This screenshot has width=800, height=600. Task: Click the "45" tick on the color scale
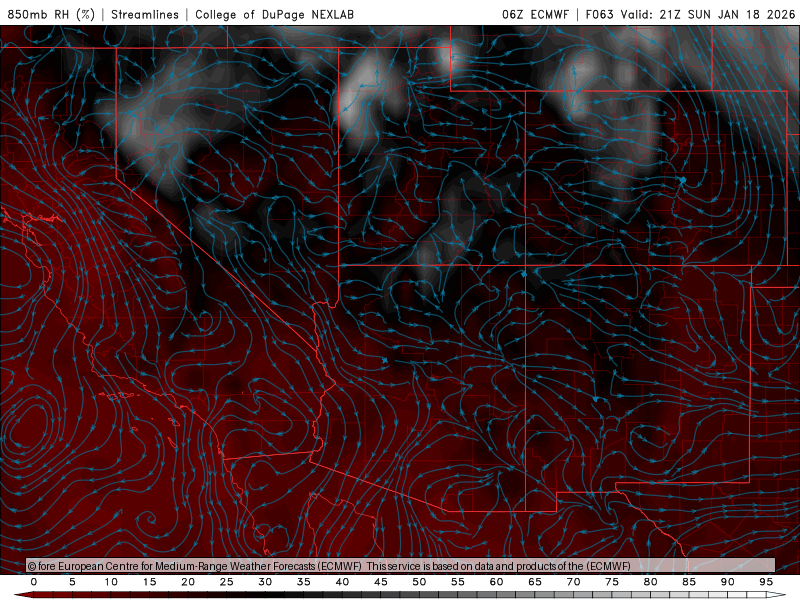tap(381, 582)
